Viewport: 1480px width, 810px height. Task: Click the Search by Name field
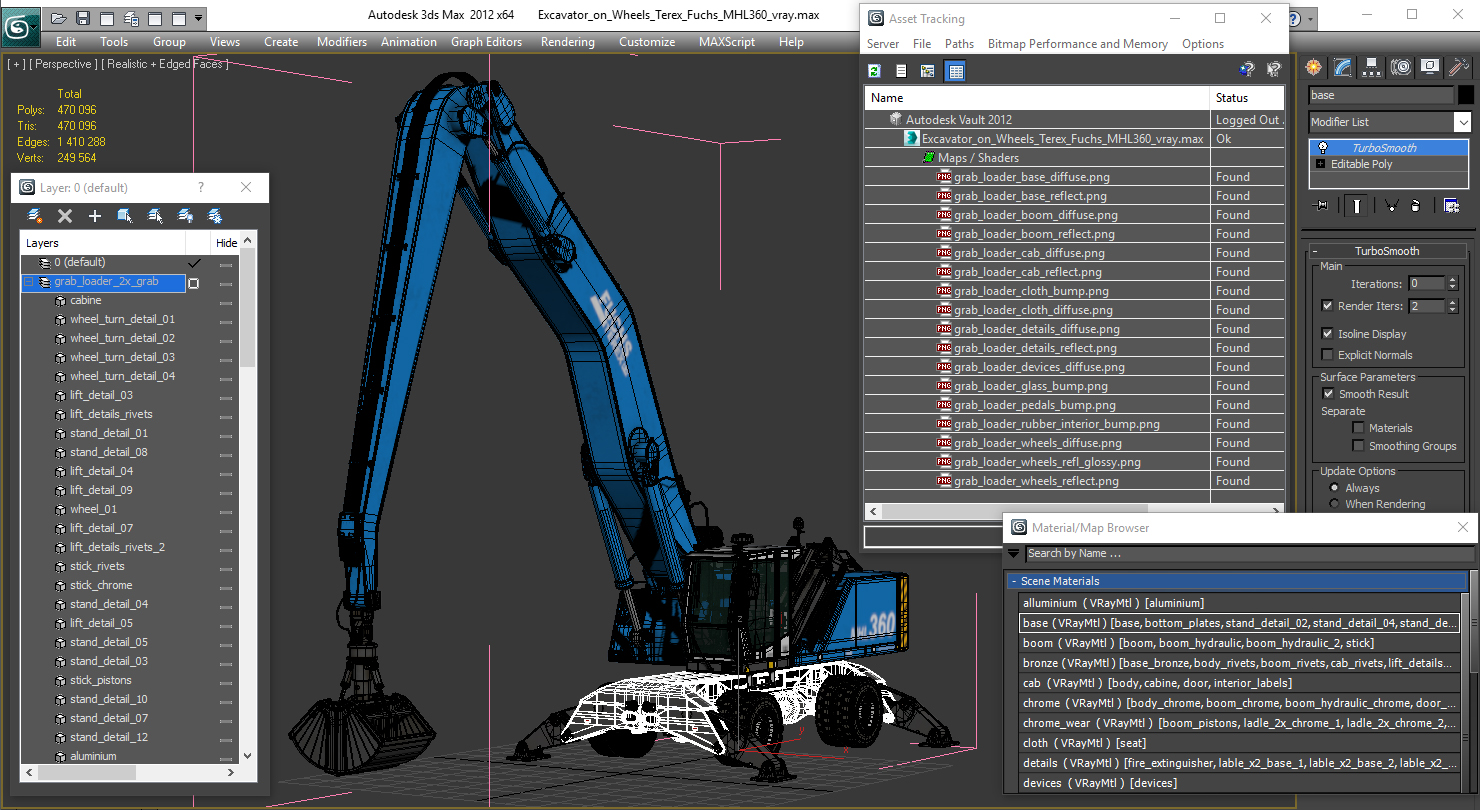click(x=1249, y=553)
